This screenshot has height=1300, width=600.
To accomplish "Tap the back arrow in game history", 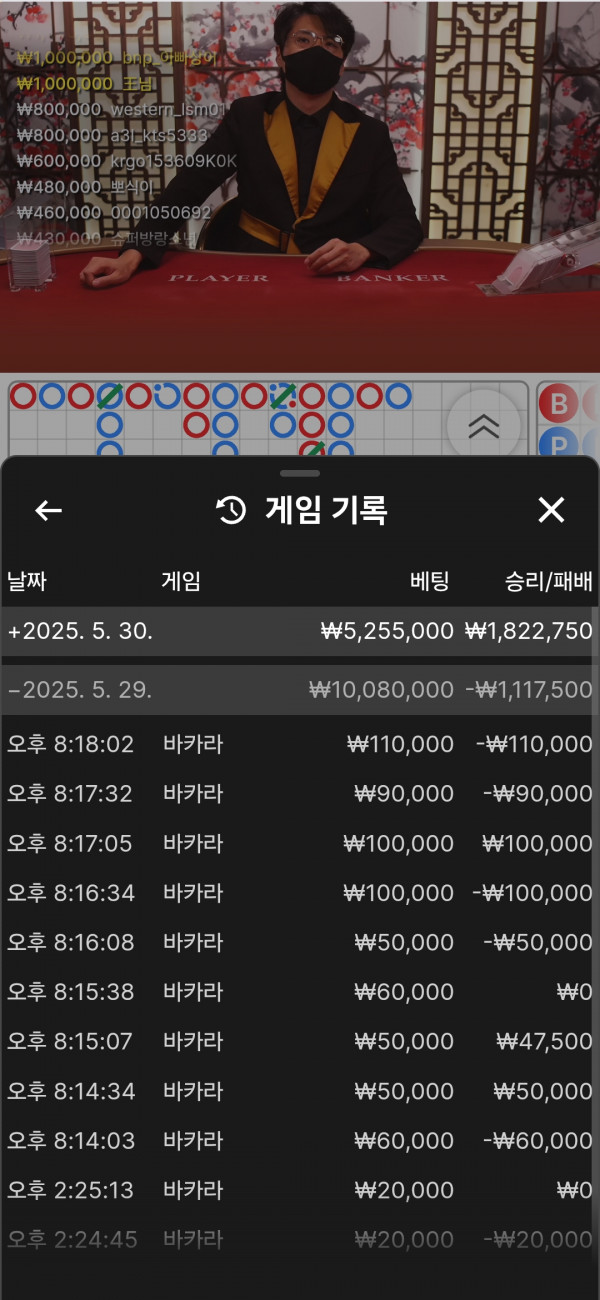I will click(x=48, y=511).
